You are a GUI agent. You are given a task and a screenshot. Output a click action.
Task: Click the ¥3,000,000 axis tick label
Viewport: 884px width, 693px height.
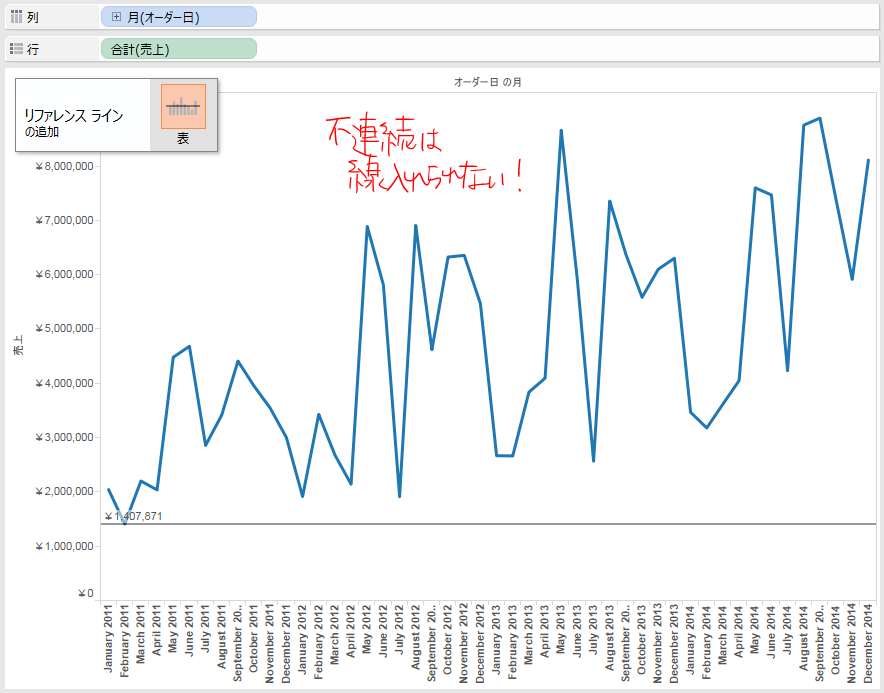tap(64, 438)
